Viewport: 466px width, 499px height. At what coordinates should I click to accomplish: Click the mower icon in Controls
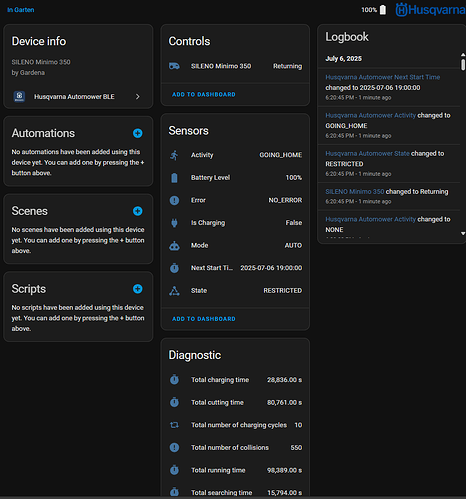[x=174, y=66]
